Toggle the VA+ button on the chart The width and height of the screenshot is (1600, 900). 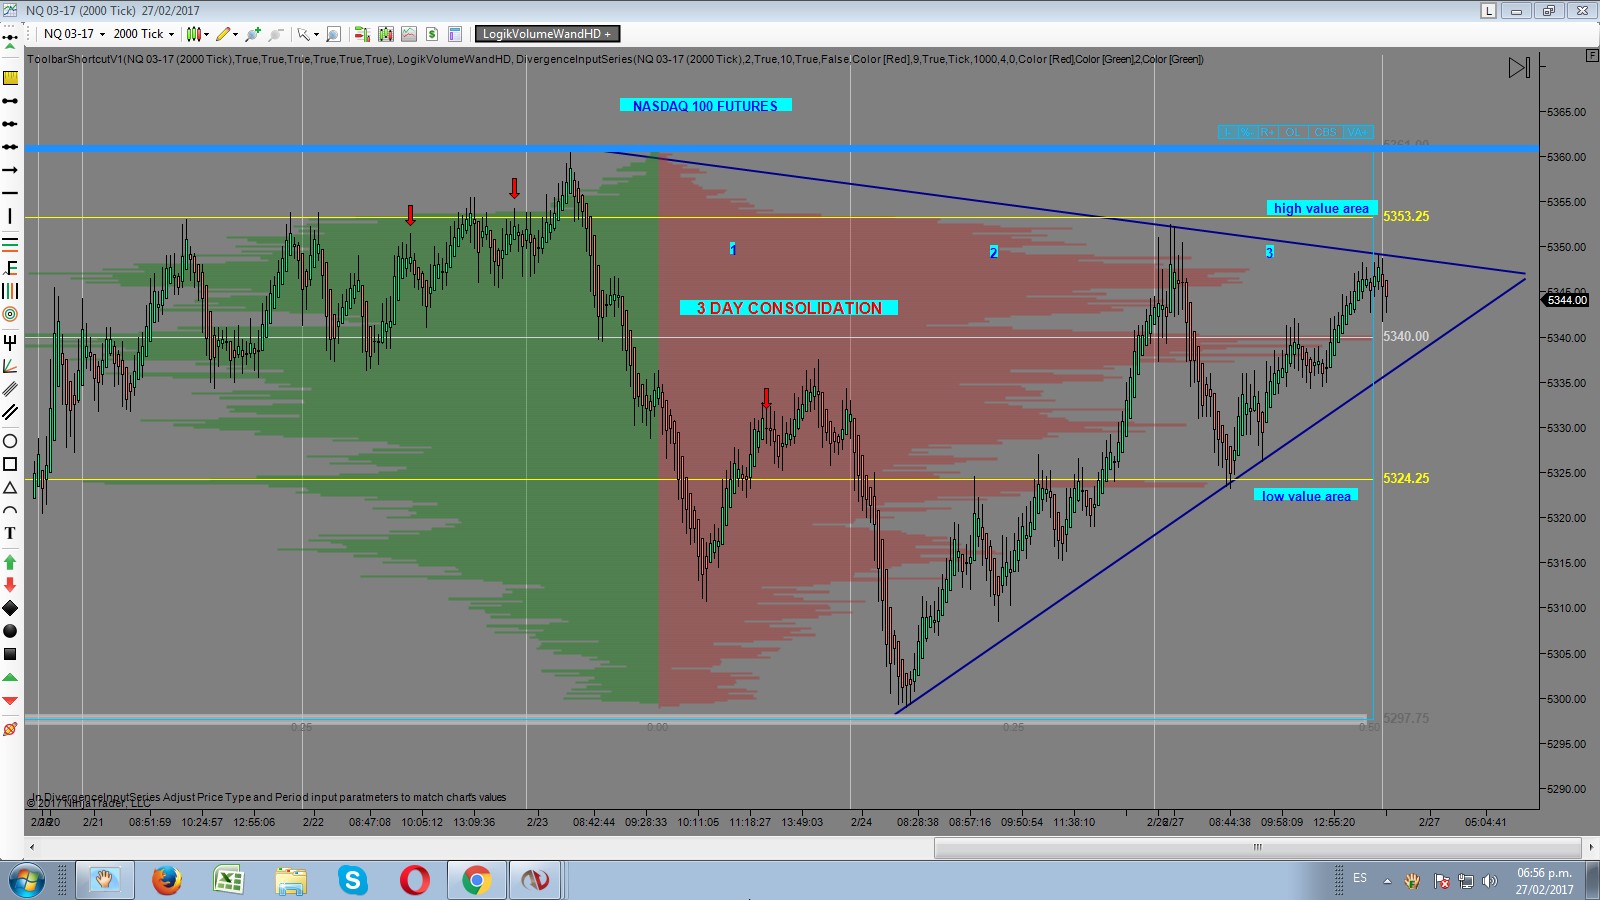1356,132
